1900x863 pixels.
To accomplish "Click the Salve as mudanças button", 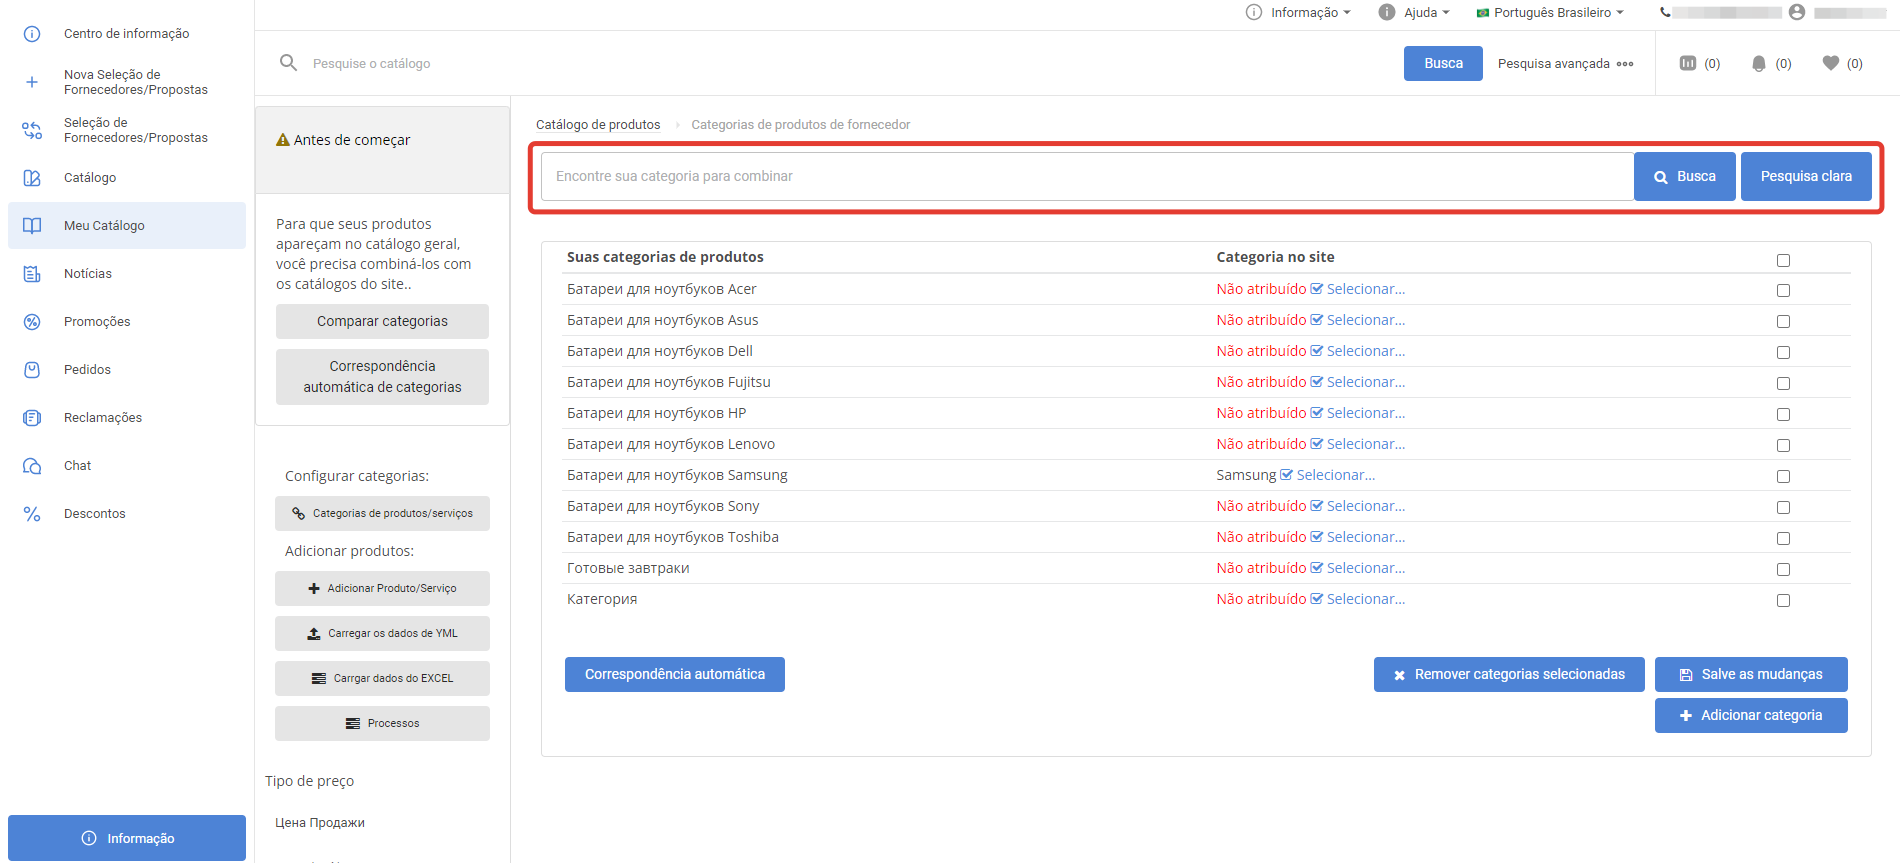I will (1750, 674).
